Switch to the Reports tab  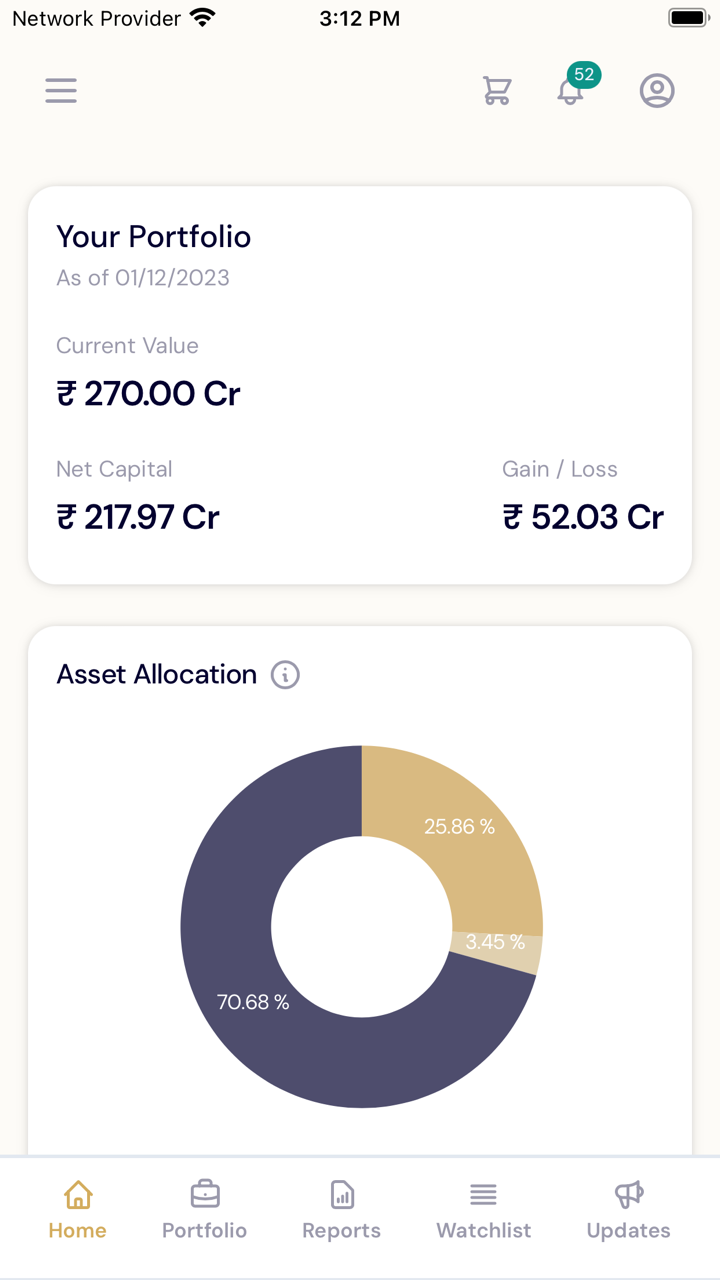[x=342, y=1230]
